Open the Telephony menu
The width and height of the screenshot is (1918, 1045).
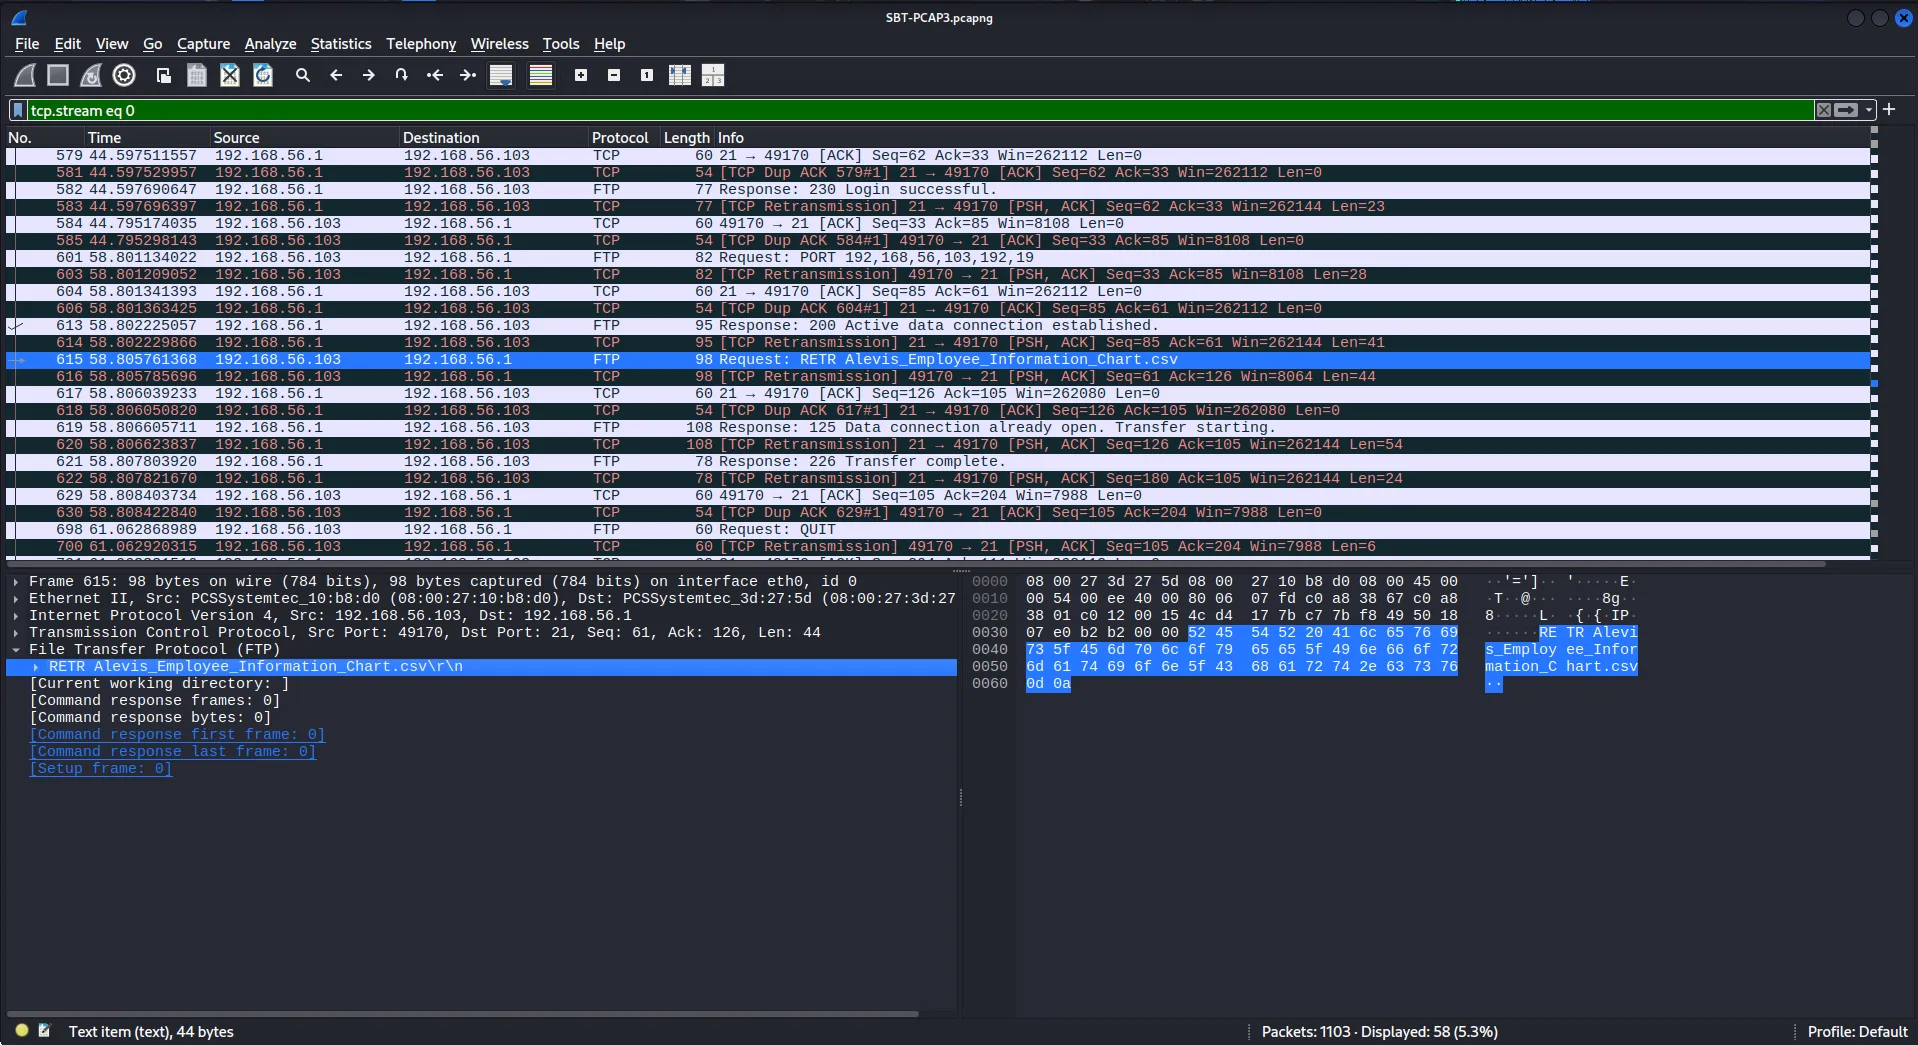click(421, 44)
